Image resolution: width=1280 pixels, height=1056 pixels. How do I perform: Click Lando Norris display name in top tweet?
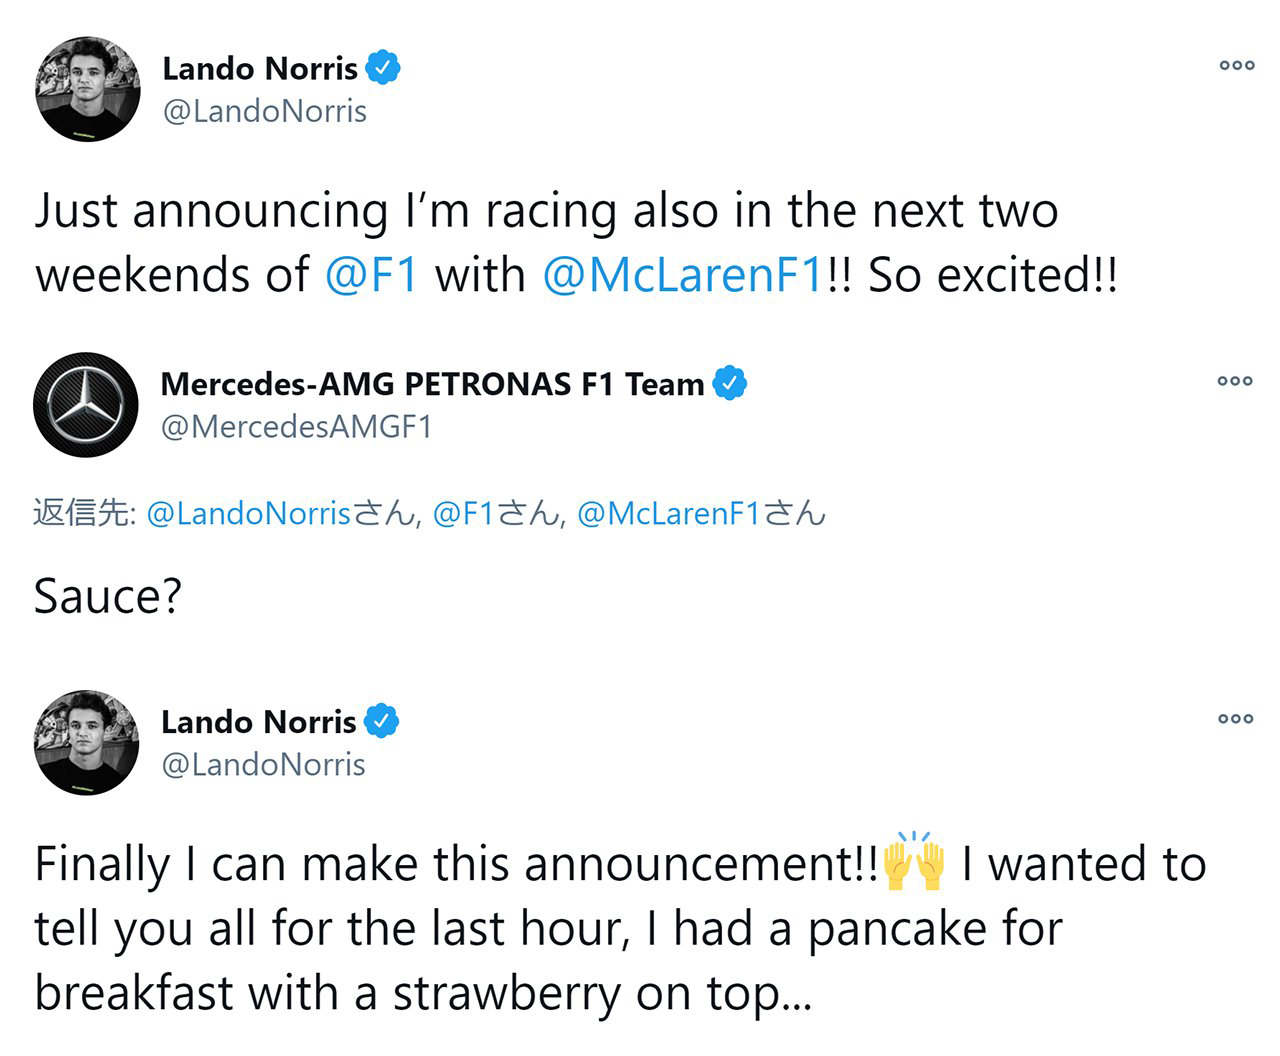tap(260, 68)
